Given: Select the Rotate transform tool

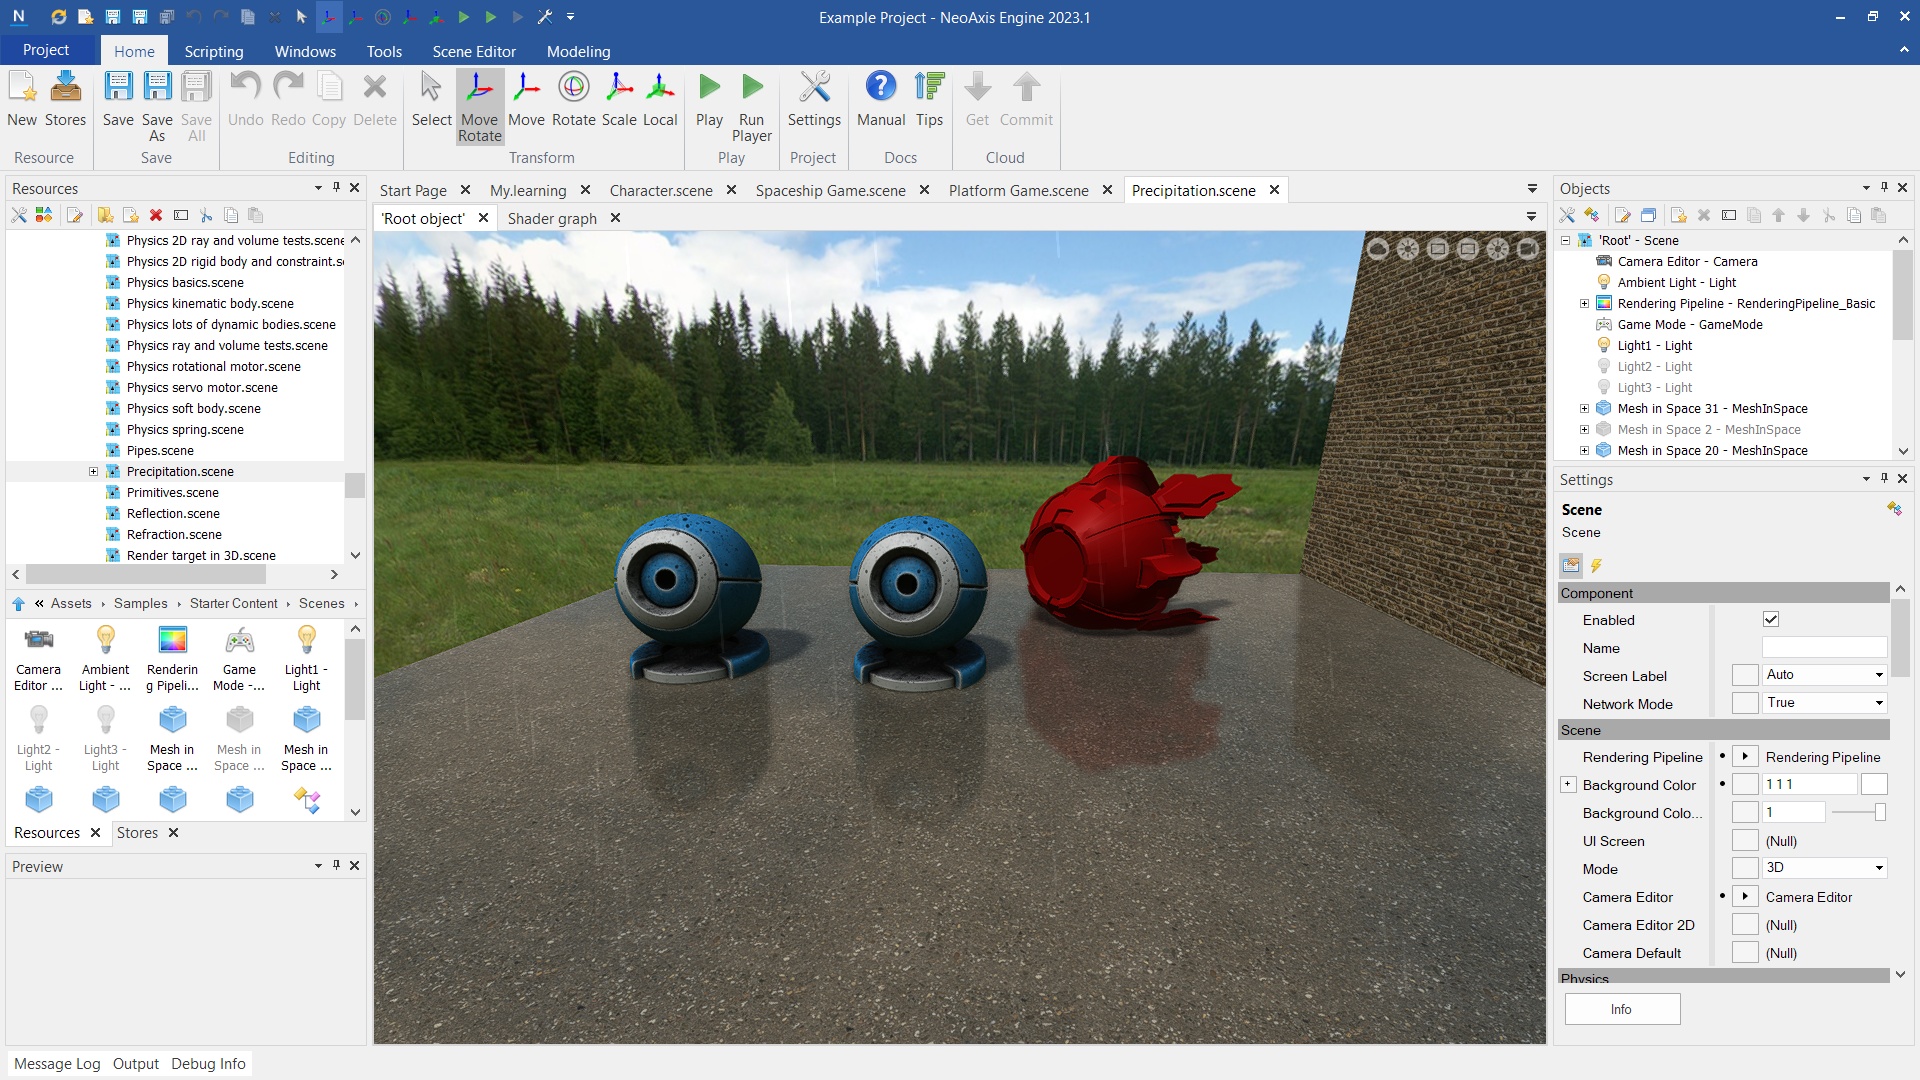Looking at the screenshot, I should pos(573,99).
